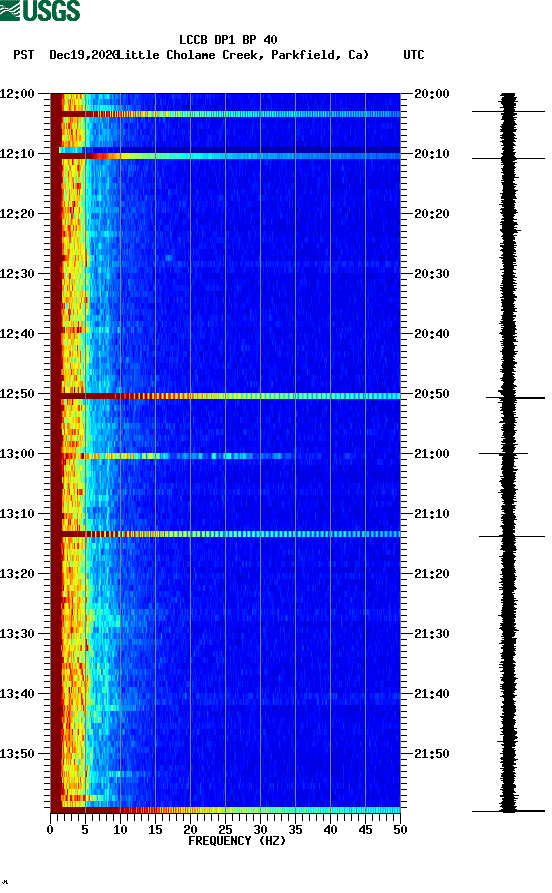The width and height of the screenshot is (552, 893).
Task: Click the 10 Hz frequency axis label
Action: (x=120, y=830)
